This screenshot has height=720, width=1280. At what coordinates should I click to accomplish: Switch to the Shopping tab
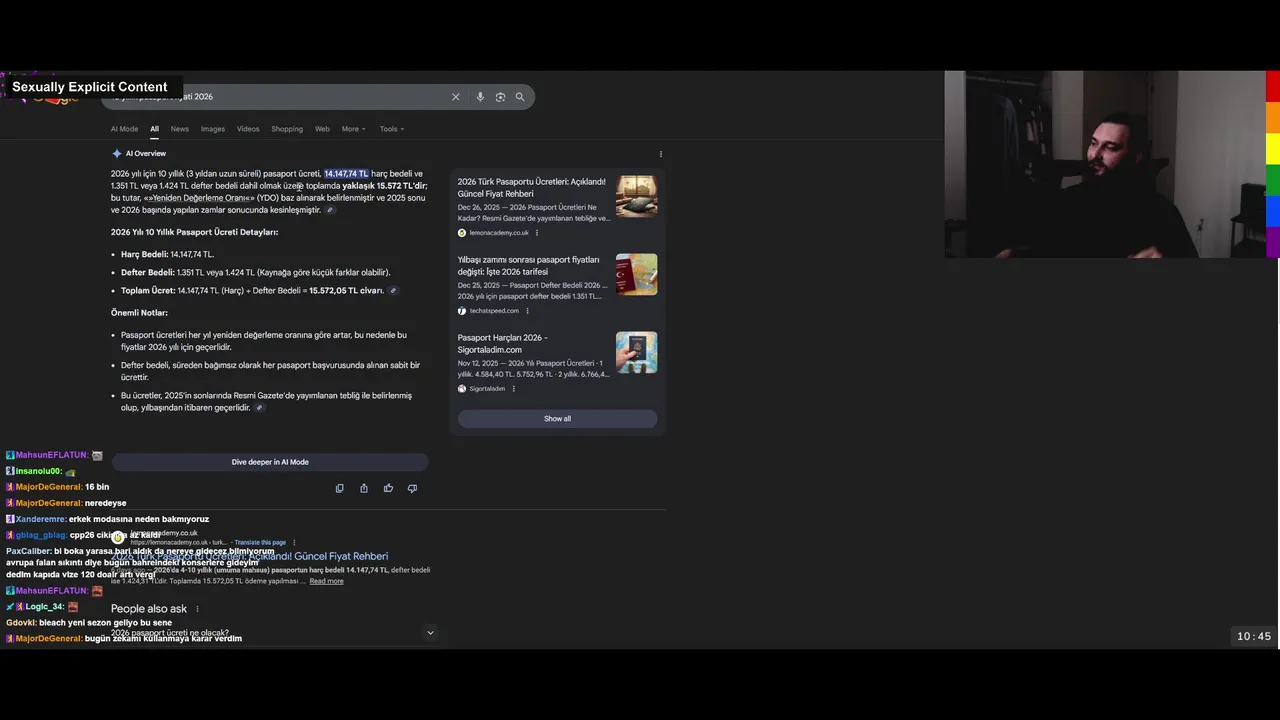(x=287, y=129)
